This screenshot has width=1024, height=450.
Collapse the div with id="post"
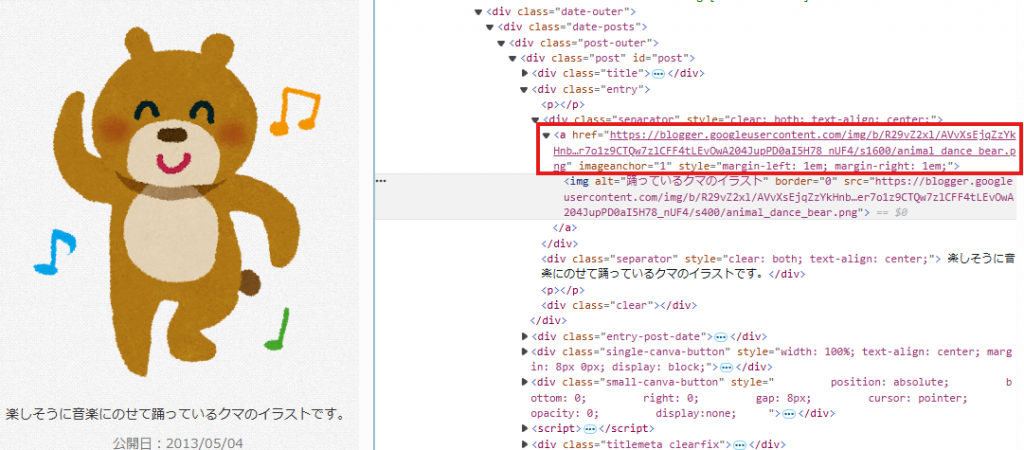[x=513, y=59]
